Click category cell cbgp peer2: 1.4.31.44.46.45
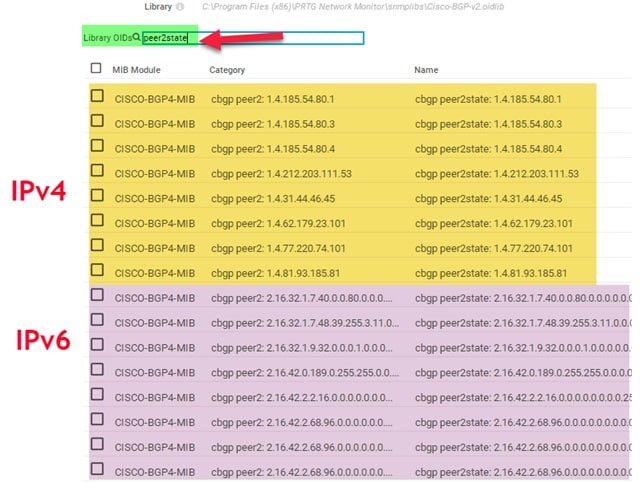 (x=273, y=199)
